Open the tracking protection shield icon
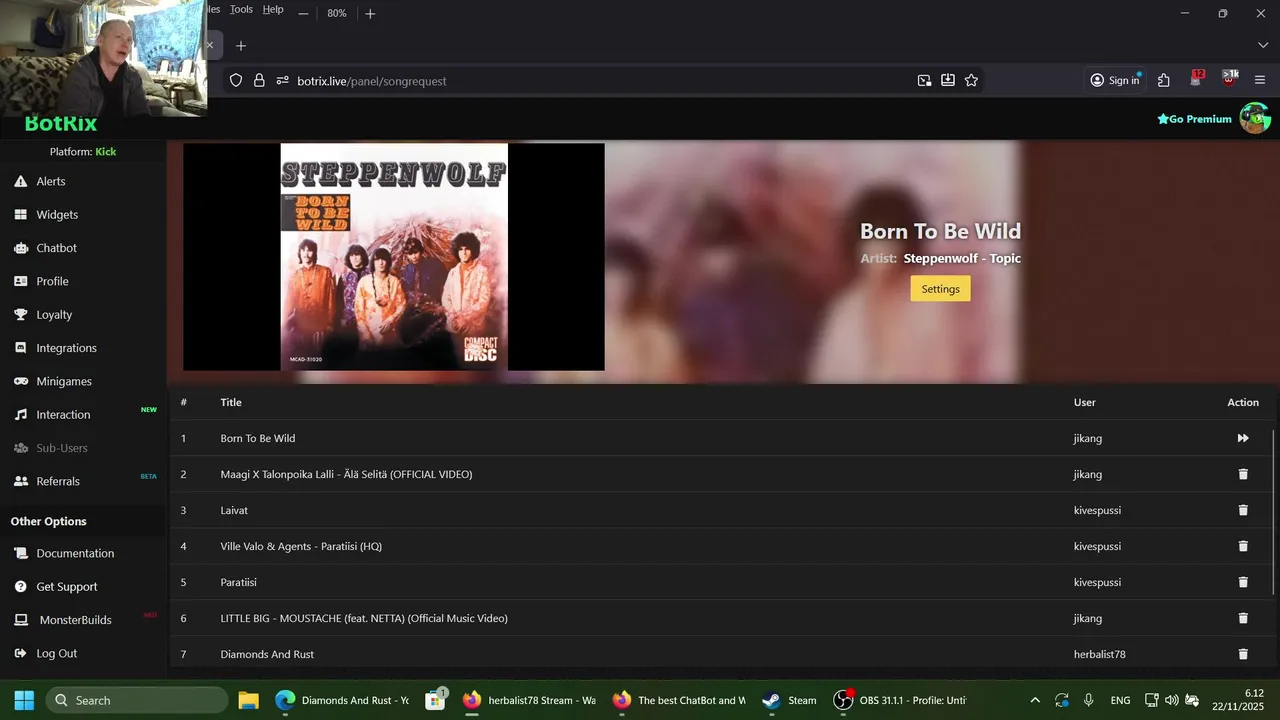 tap(236, 80)
